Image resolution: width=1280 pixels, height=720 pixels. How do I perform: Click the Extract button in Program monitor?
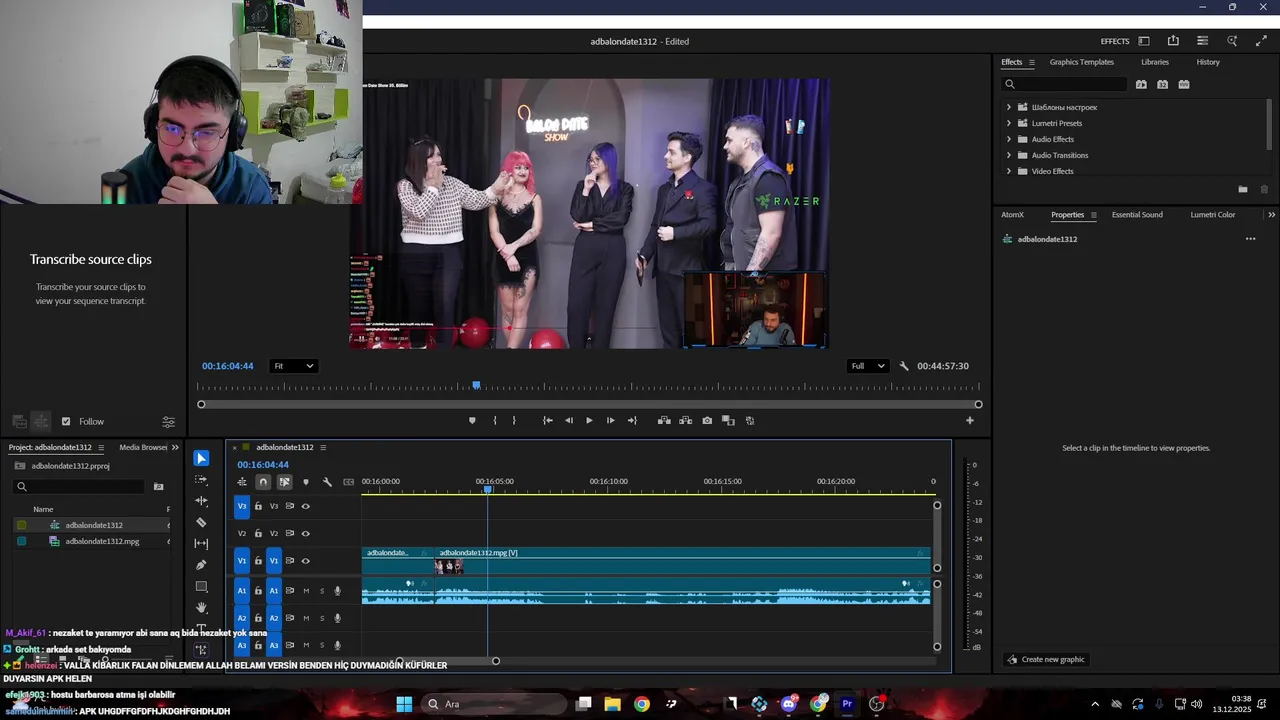(685, 420)
